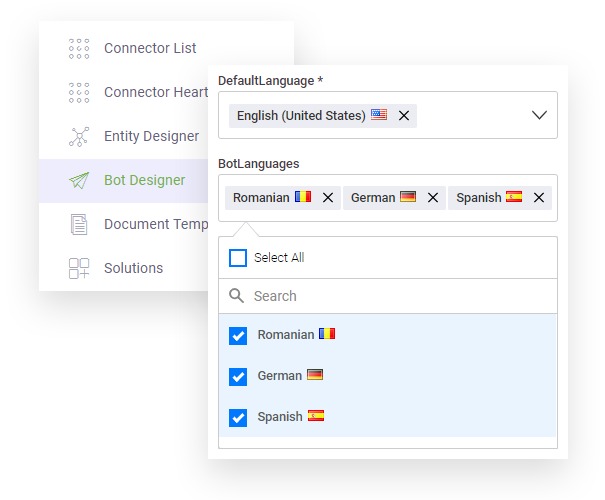The image size is (605, 500).
Task: Open Entity Designer from the sidebar
Action: (151, 136)
